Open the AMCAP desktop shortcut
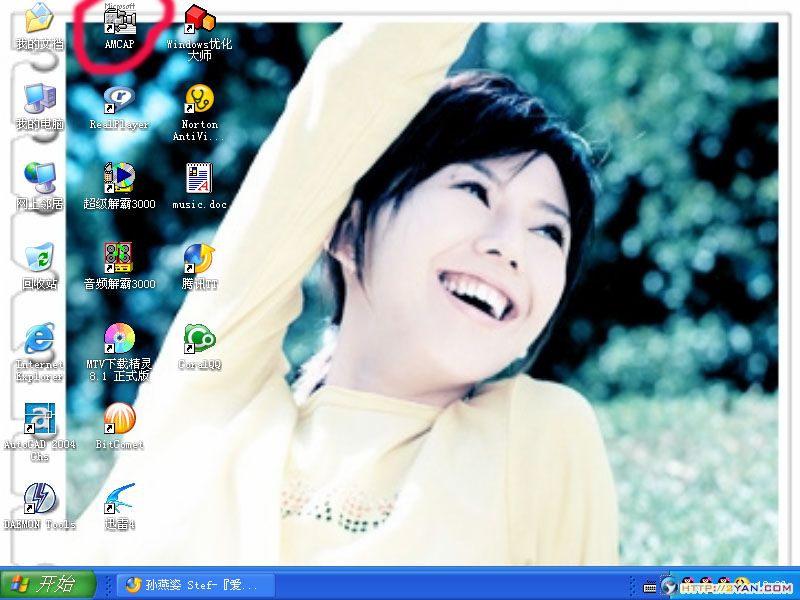Viewport: 800px width, 600px height. coord(119,20)
